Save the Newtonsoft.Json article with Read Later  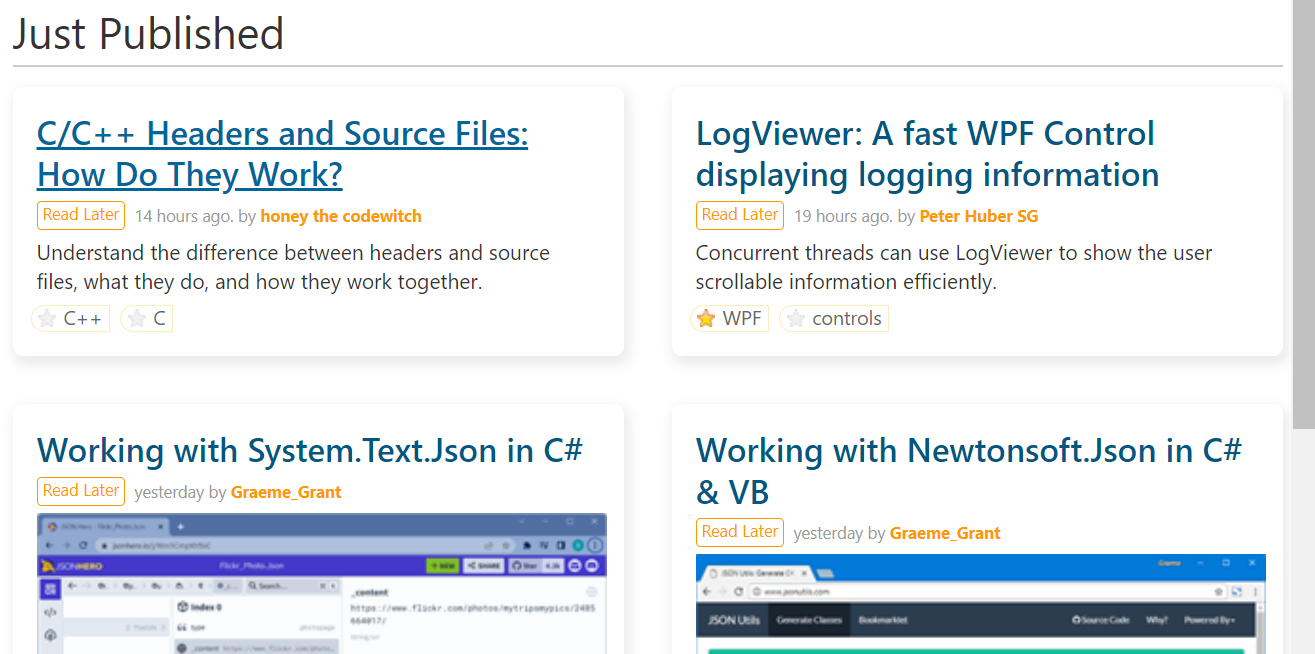(x=740, y=532)
